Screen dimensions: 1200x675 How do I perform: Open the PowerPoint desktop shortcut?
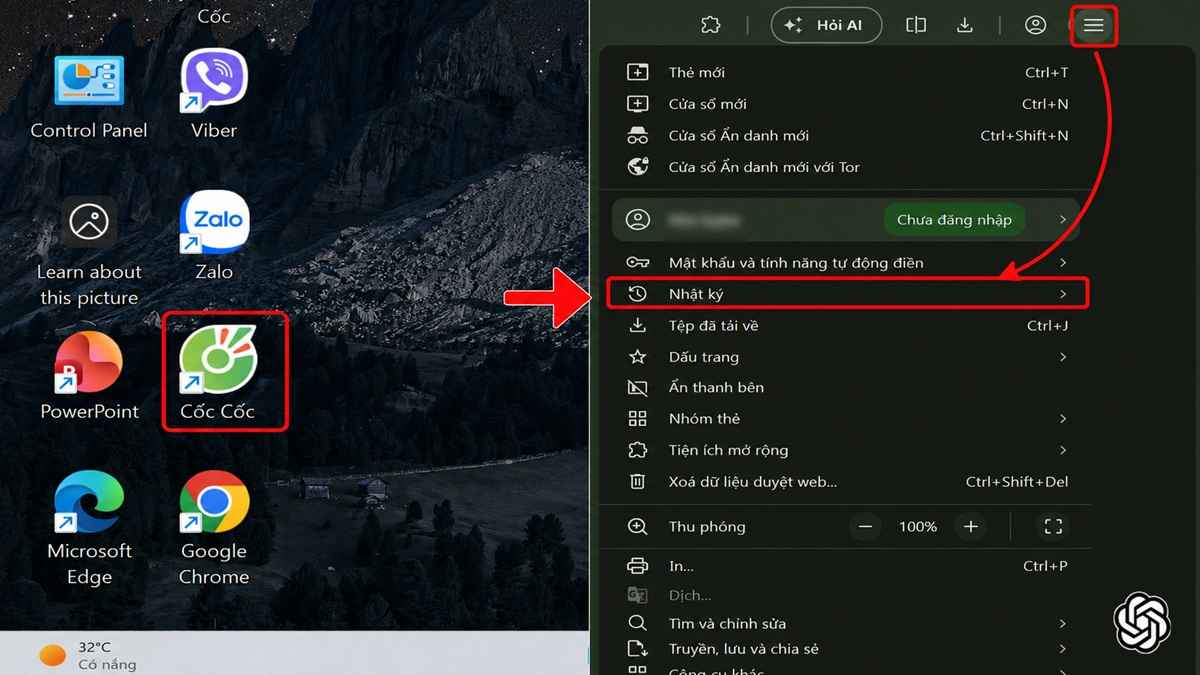pyautogui.click(x=89, y=375)
